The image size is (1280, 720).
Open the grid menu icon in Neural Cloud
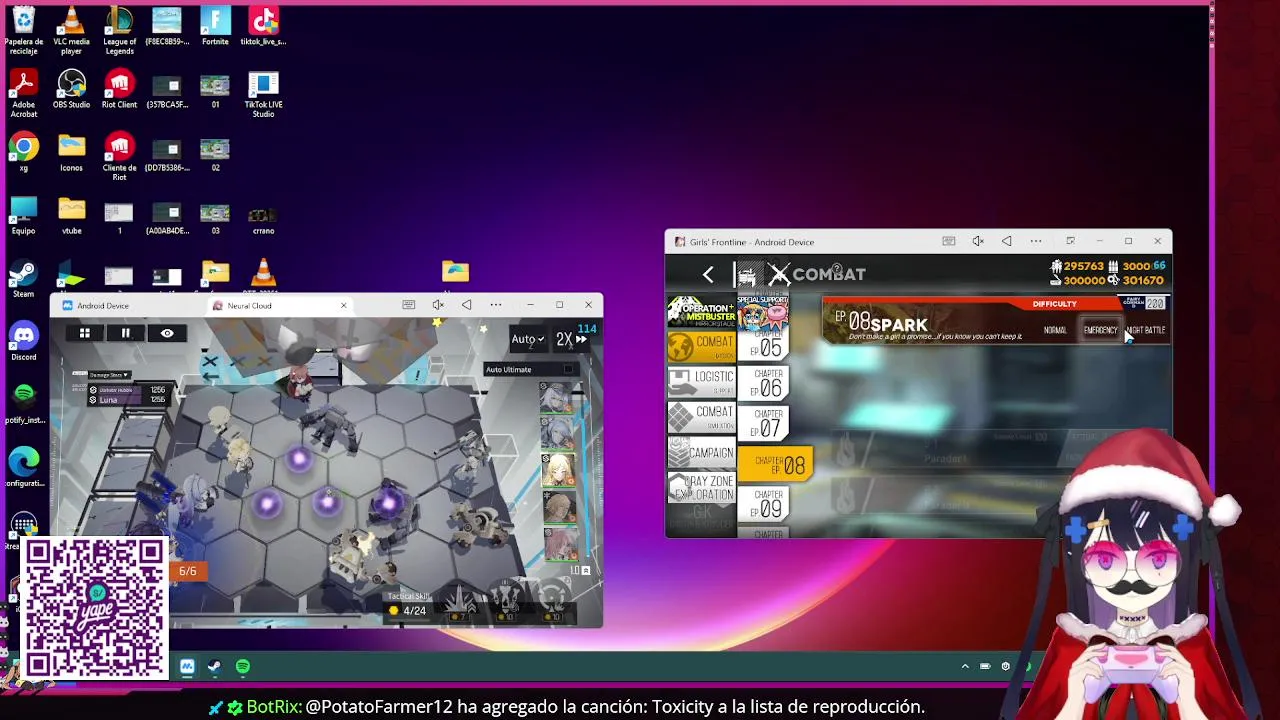(85, 333)
